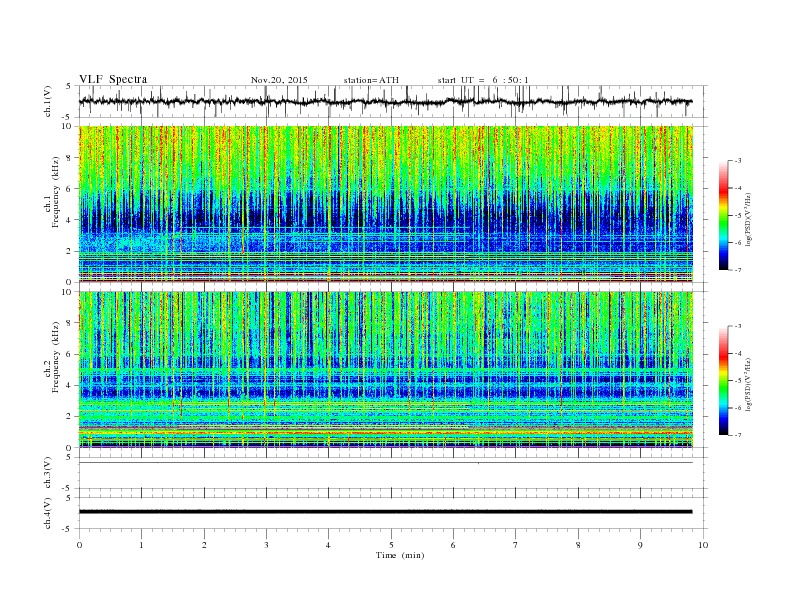Screen dimensions: 792x612
Task: Click the "3" minute tick label
Action: [x=266, y=545]
